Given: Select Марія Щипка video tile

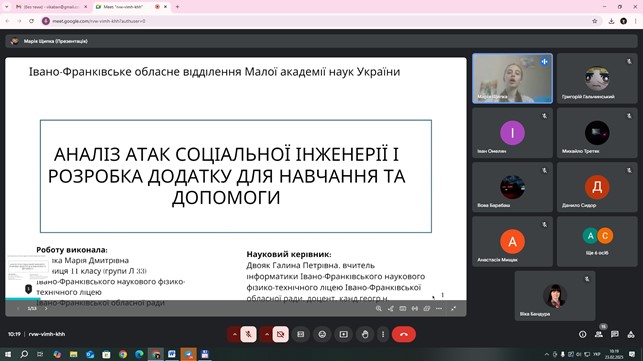Looking at the screenshot, I should 512,78.
